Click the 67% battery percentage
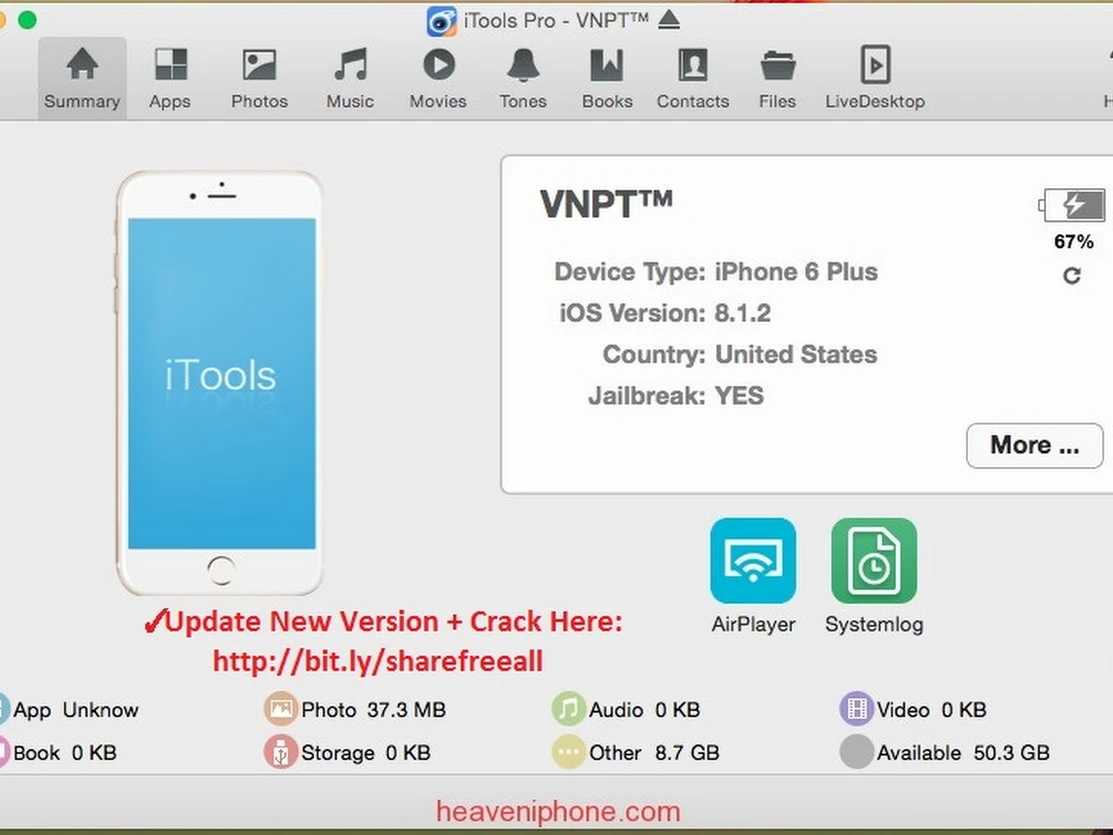Image resolution: width=1113 pixels, height=835 pixels. [1073, 242]
